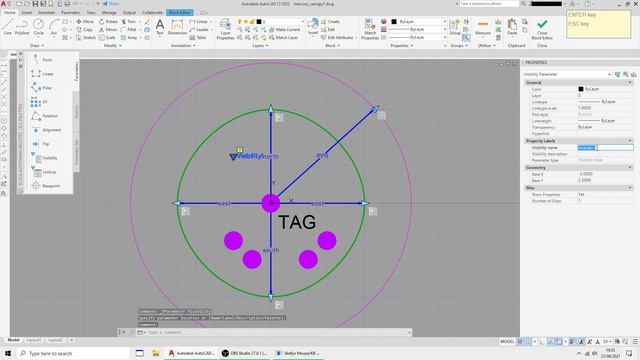Click the Group tool
The width and height of the screenshot is (640, 360).
[455, 27]
